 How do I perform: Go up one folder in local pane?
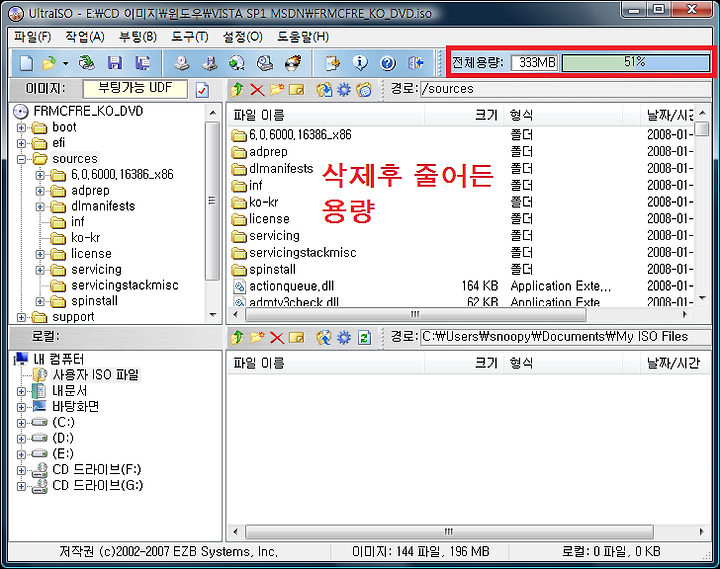click(237, 338)
